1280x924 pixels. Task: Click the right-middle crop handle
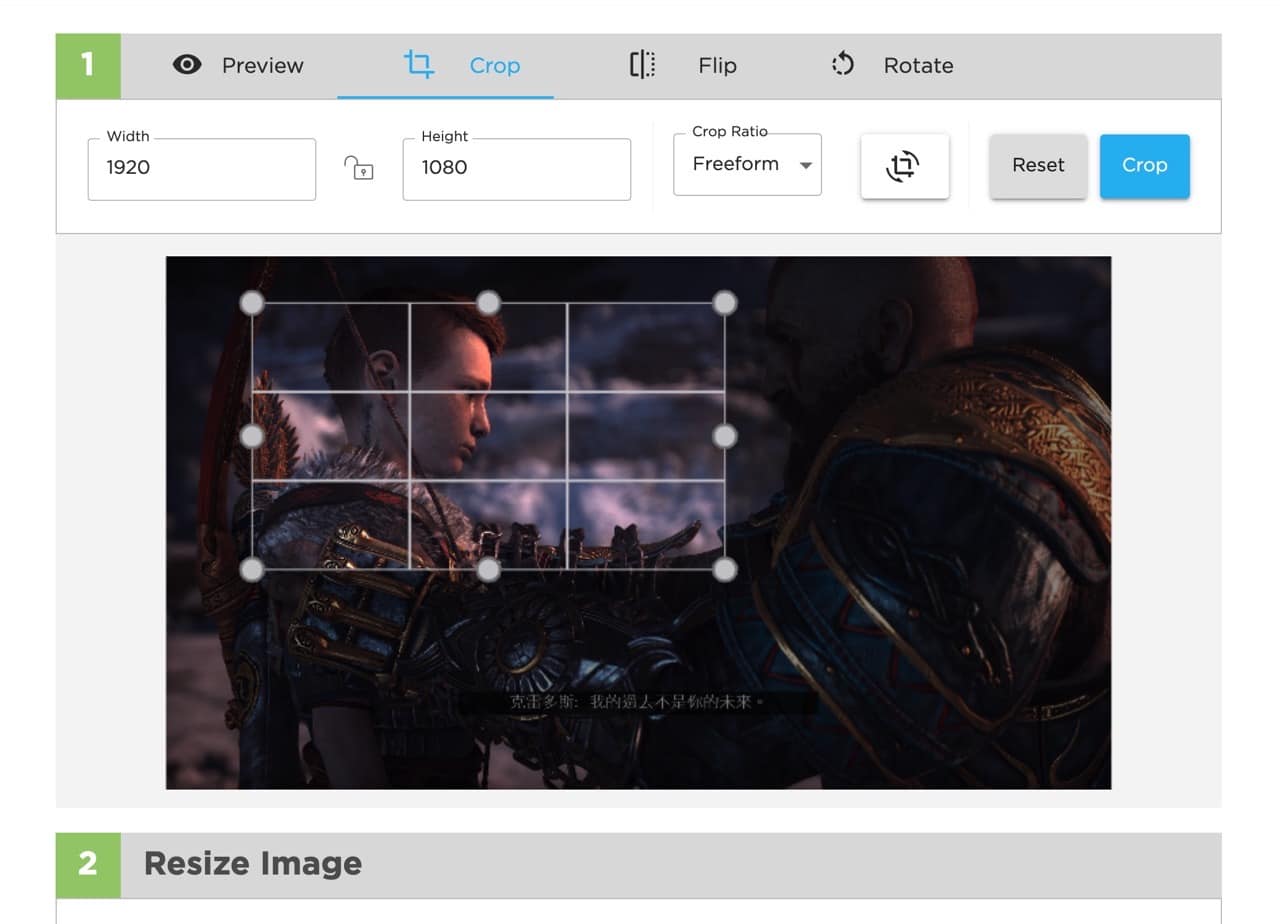pyautogui.click(x=725, y=436)
